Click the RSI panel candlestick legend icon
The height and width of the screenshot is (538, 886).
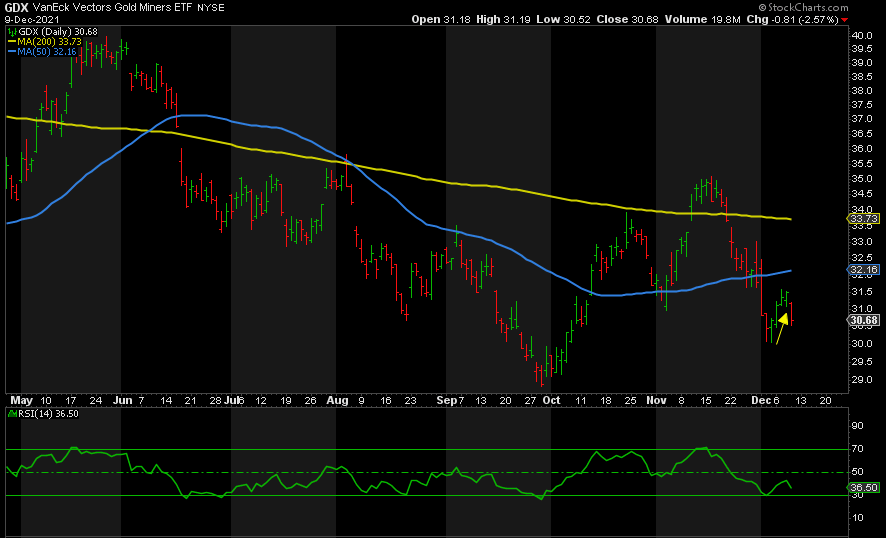pos(12,414)
